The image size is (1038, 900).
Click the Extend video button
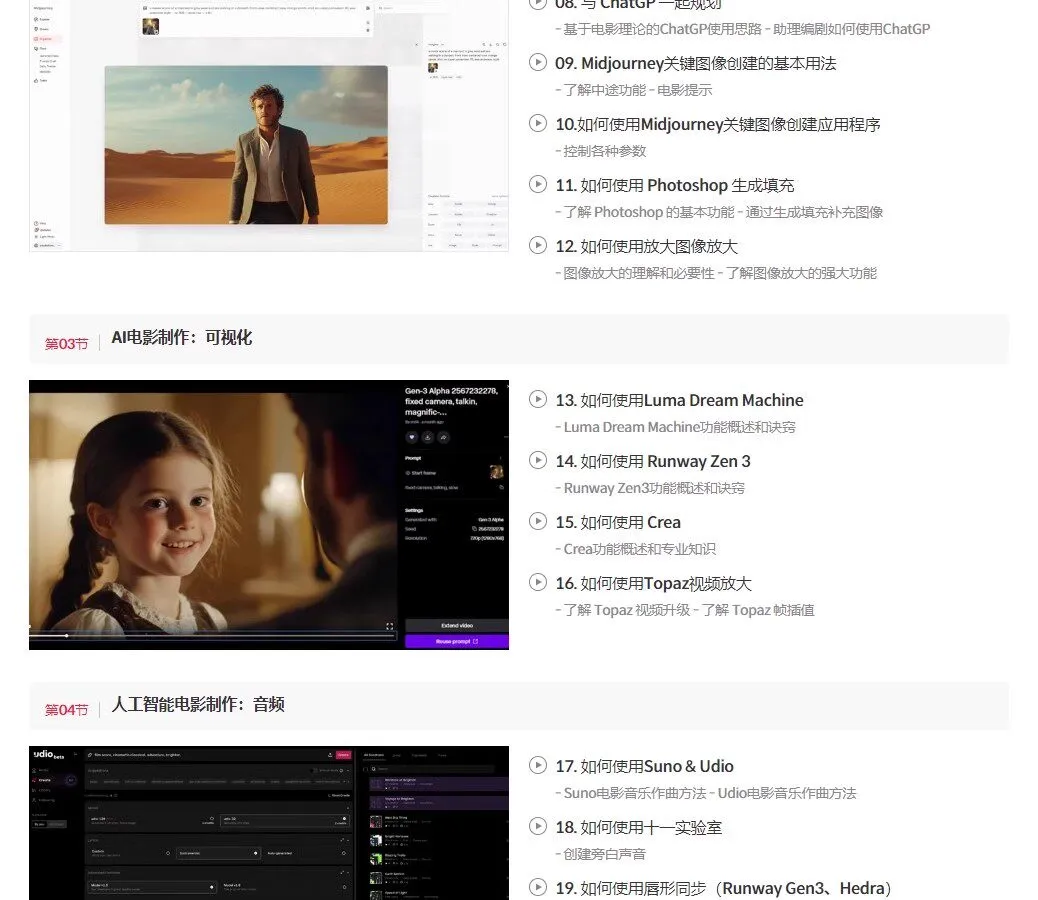click(457, 625)
